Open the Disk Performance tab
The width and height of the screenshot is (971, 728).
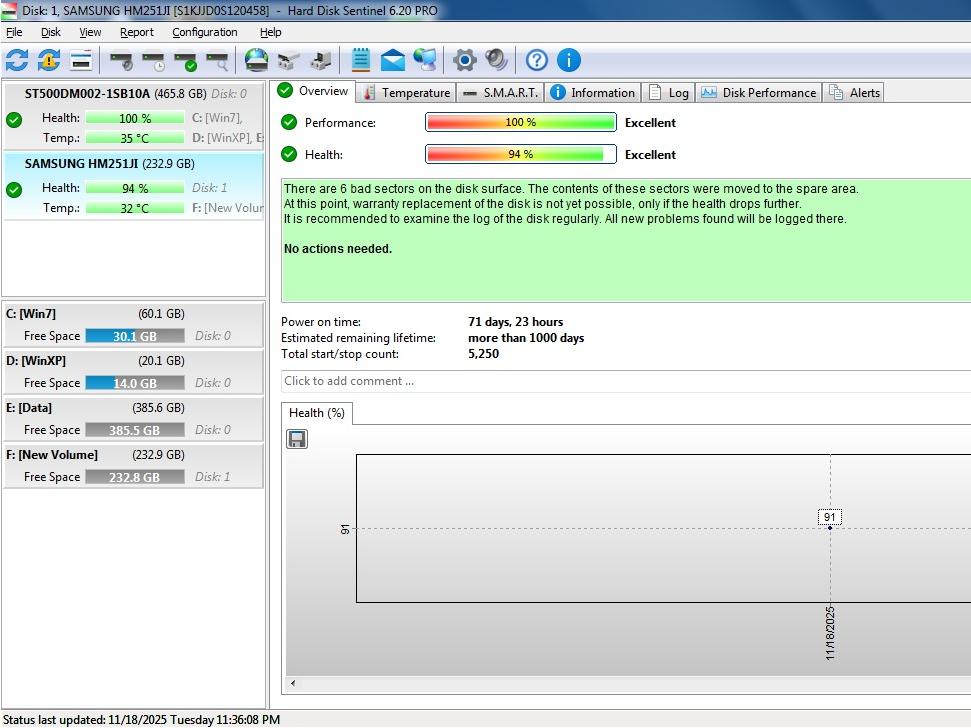click(759, 92)
